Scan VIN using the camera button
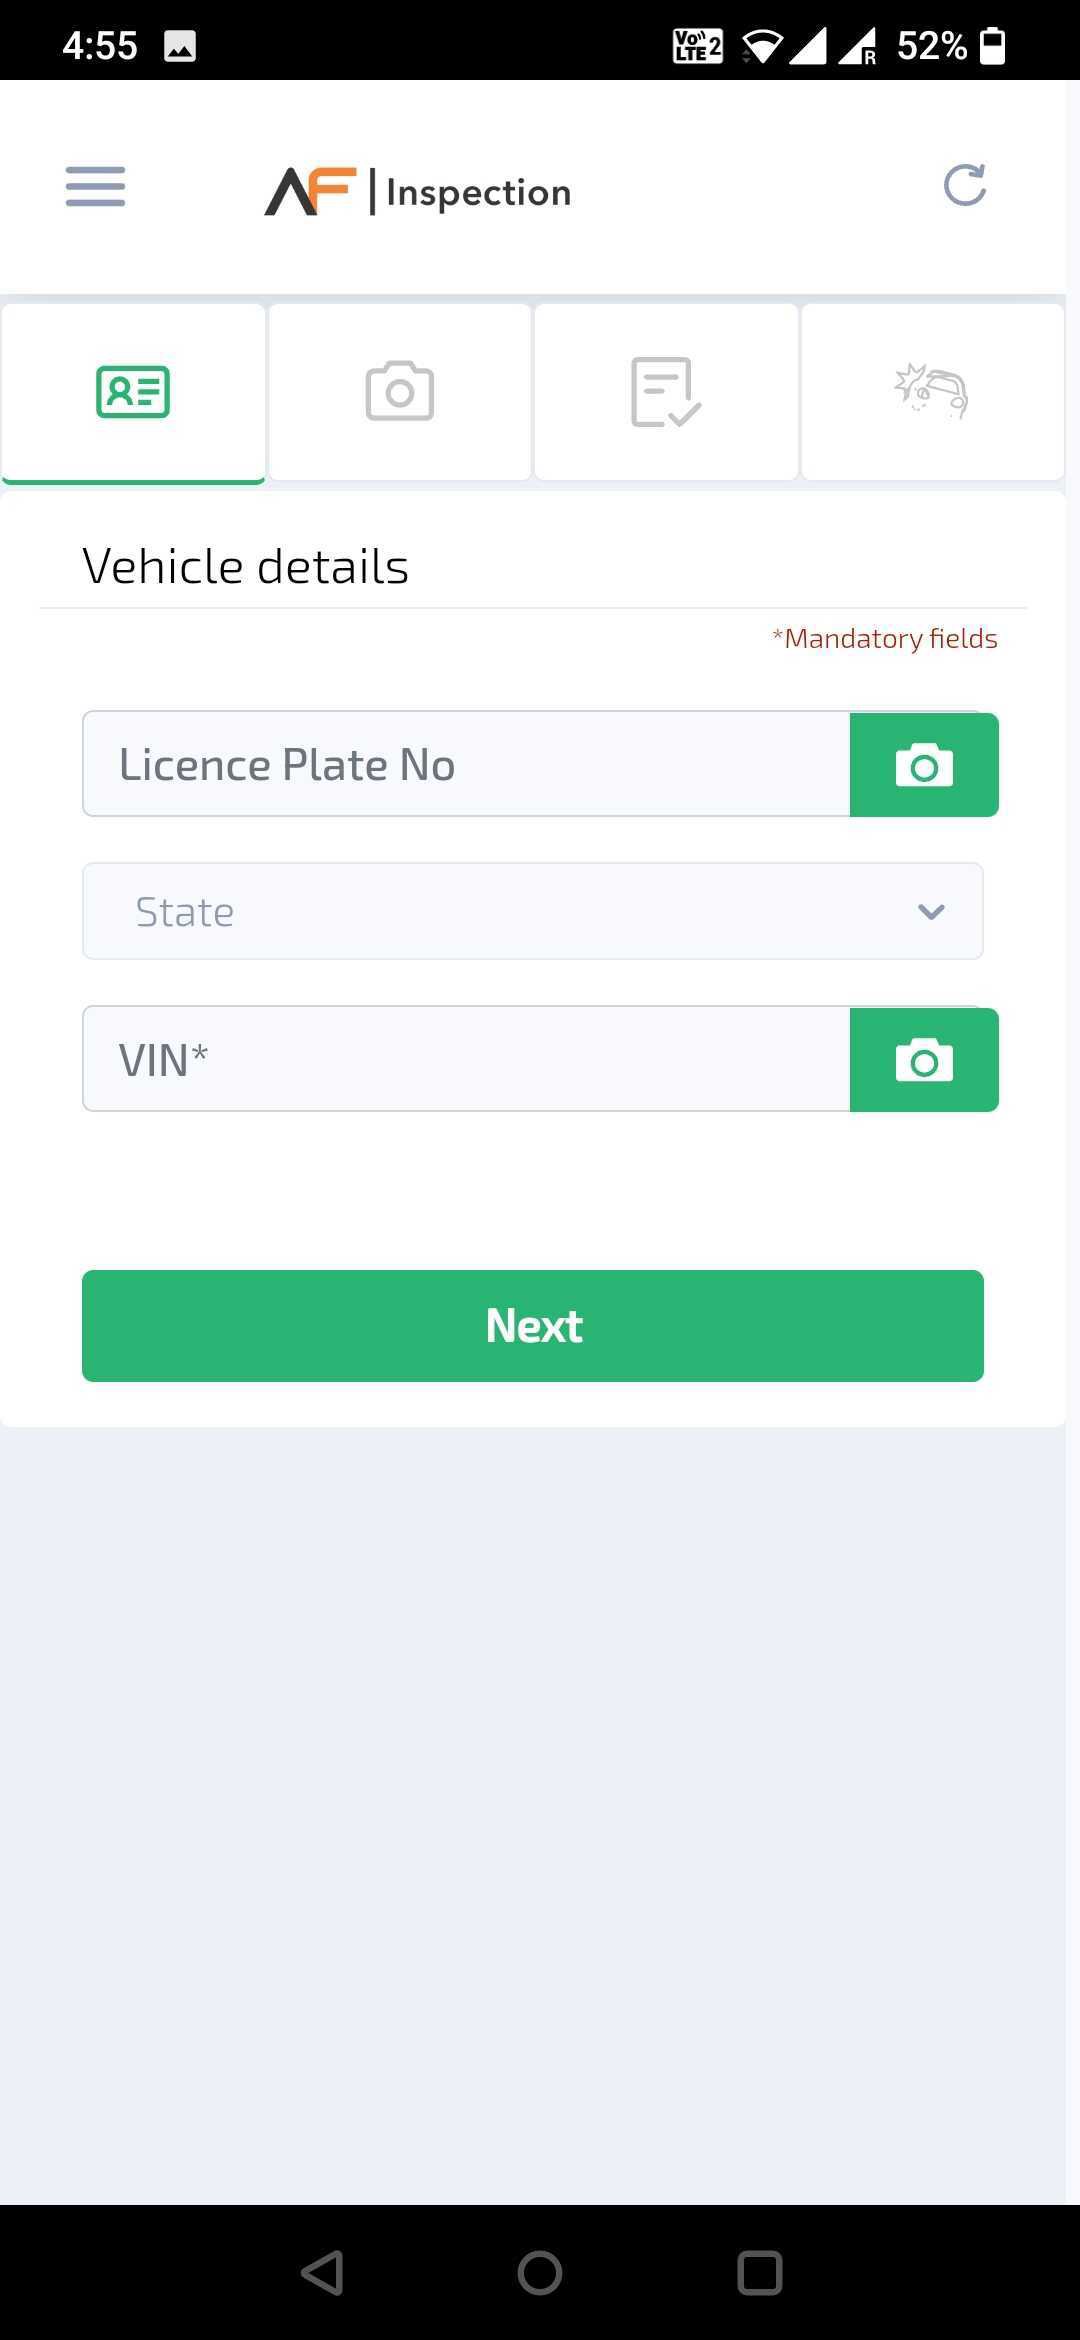Image resolution: width=1080 pixels, height=2340 pixels. [924, 1060]
